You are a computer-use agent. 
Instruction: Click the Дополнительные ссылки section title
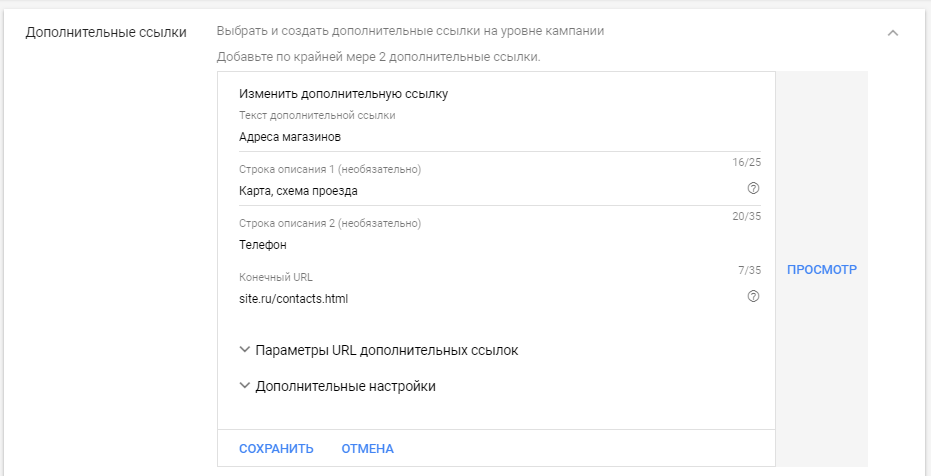[106, 32]
